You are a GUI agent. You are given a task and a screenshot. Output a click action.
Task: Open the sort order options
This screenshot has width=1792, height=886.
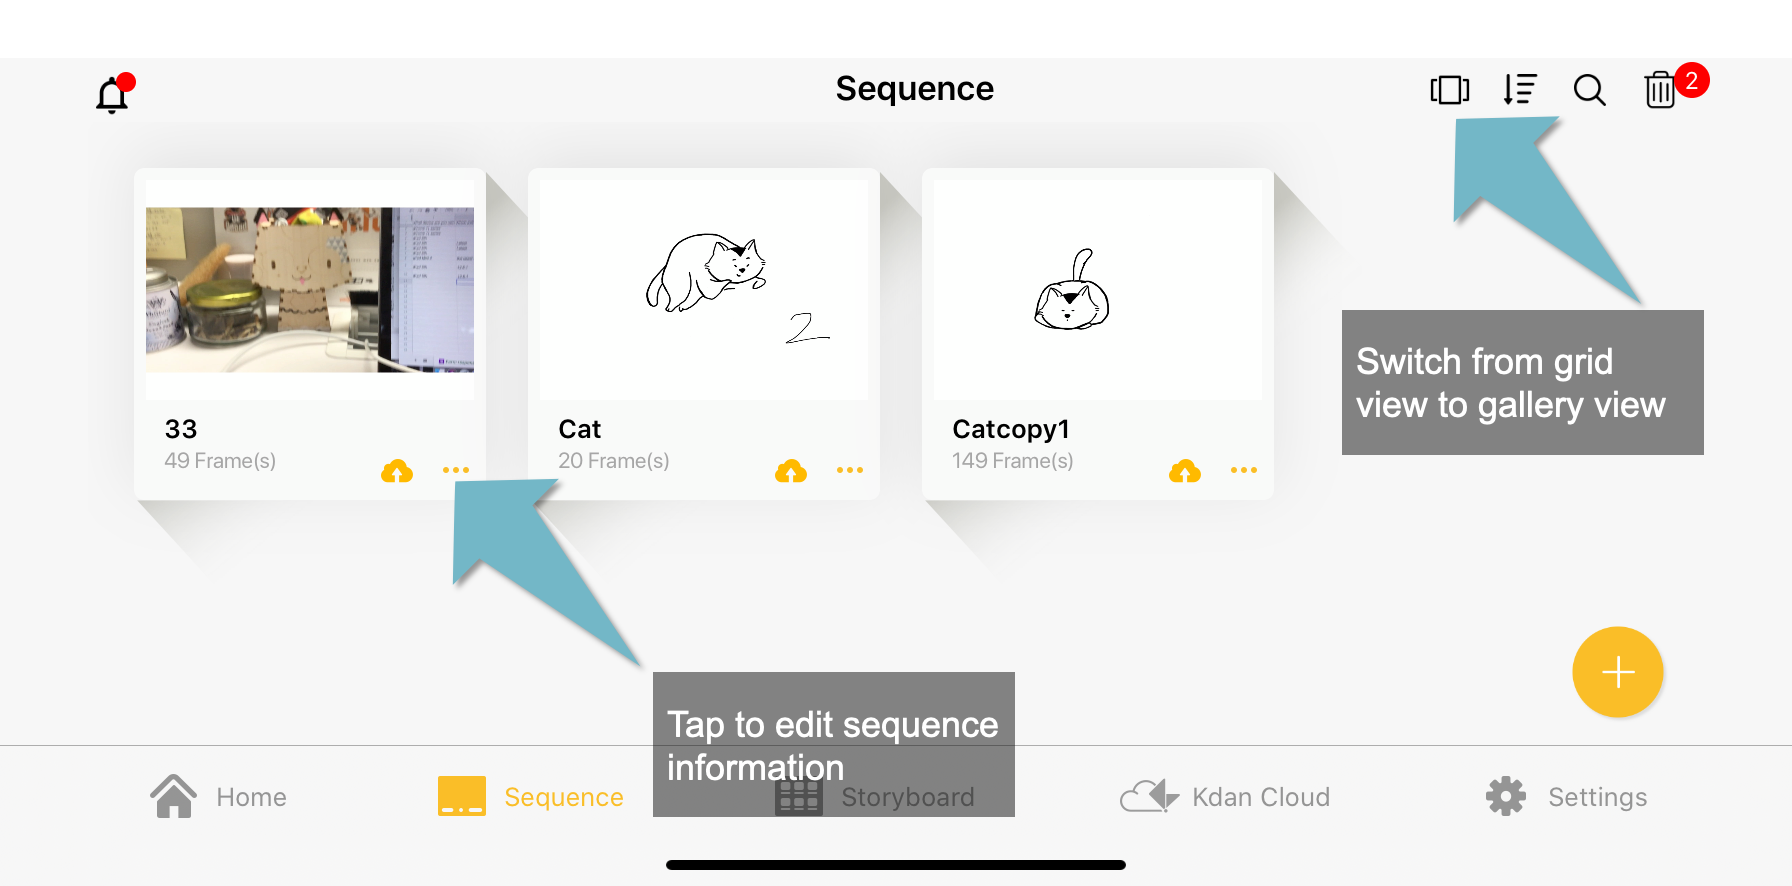(1520, 90)
